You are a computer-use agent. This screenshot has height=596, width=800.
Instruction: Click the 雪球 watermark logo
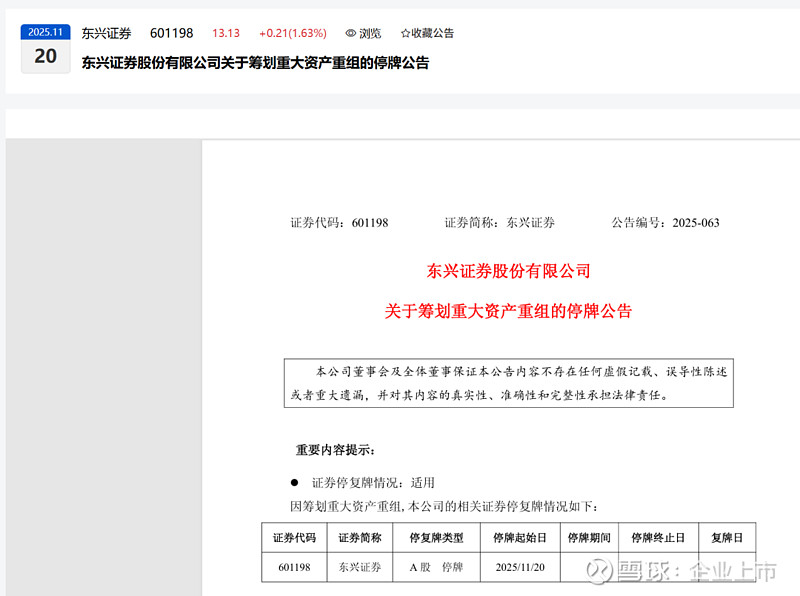coord(601,571)
